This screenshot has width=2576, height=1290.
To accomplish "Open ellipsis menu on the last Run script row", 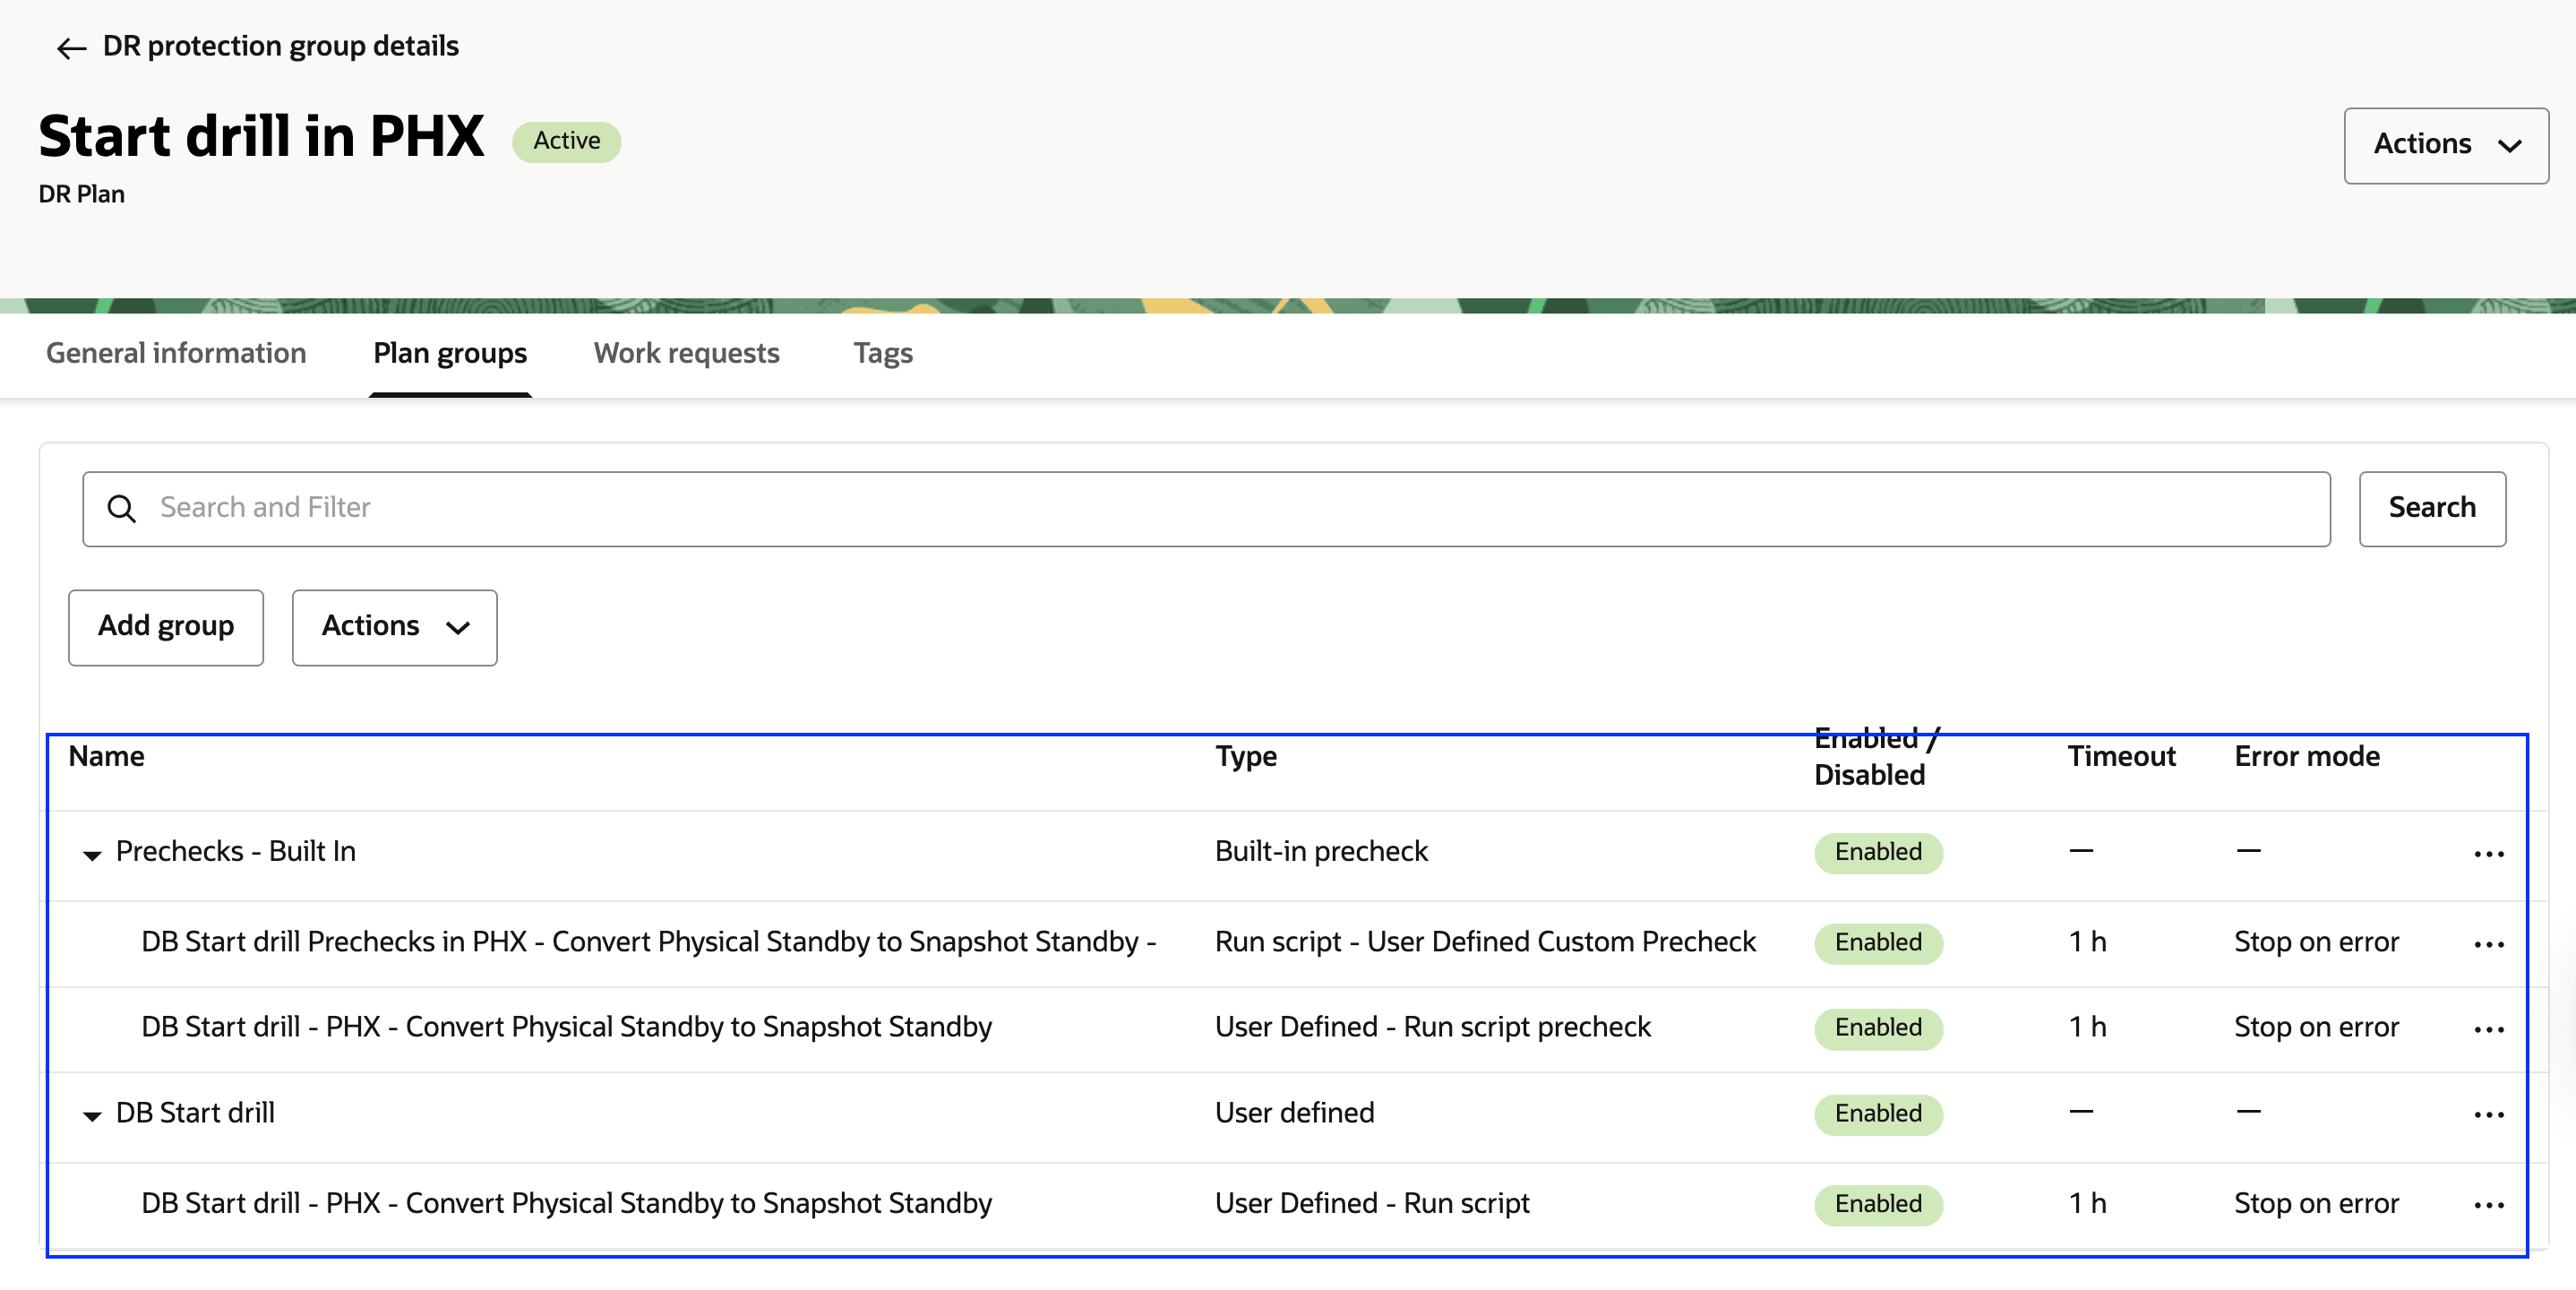I will click(2489, 1204).
